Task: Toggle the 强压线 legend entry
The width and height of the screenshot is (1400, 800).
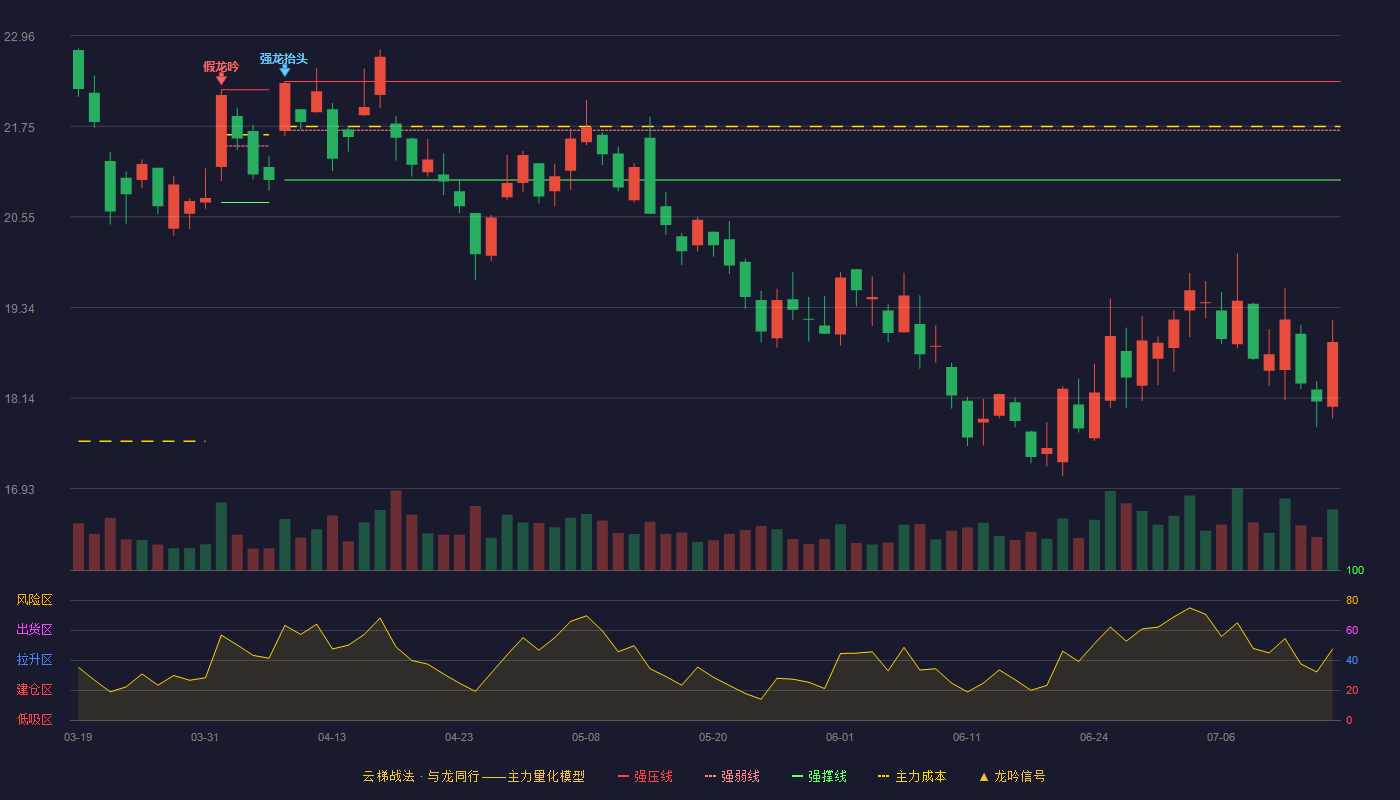Action: (645, 776)
